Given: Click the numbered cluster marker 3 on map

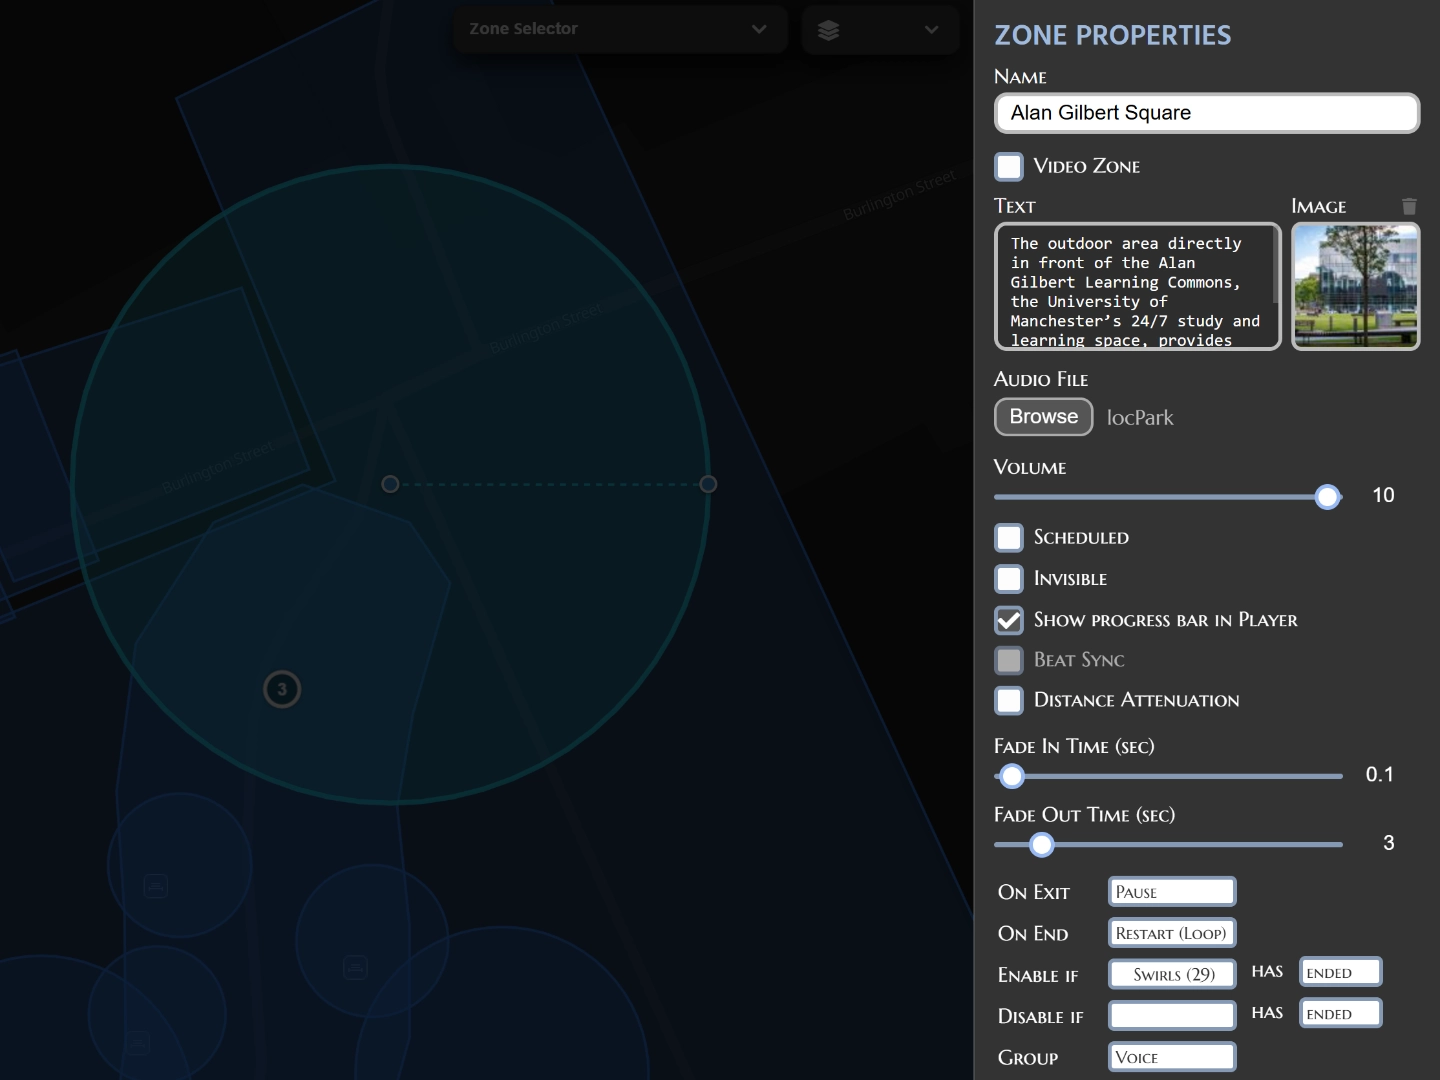Looking at the screenshot, I should pyautogui.click(x=282, y=689).
